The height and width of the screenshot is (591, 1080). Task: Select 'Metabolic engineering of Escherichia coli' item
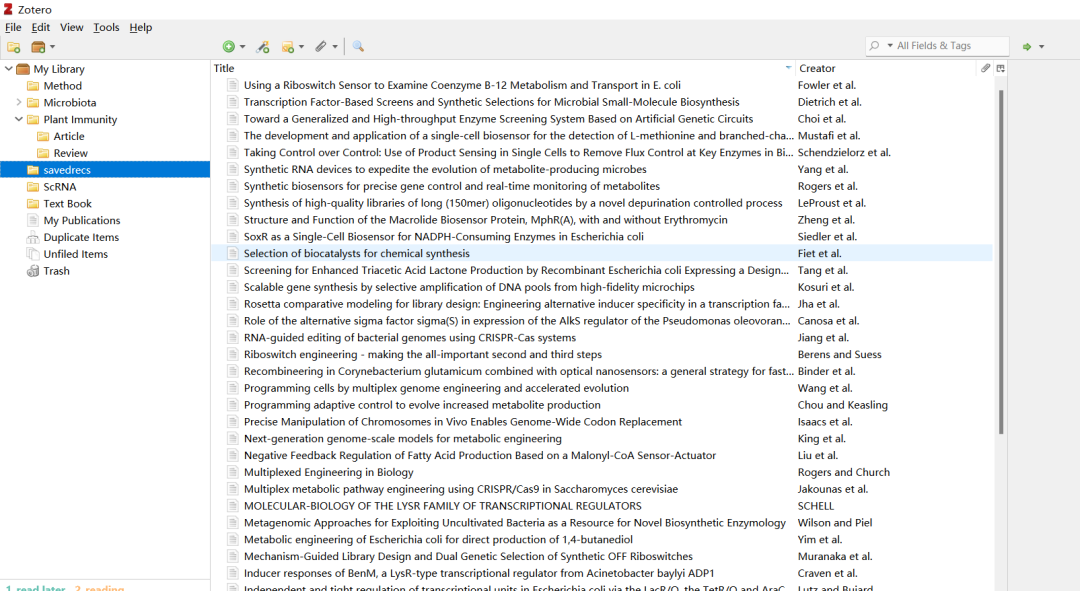tap(438, 540)
